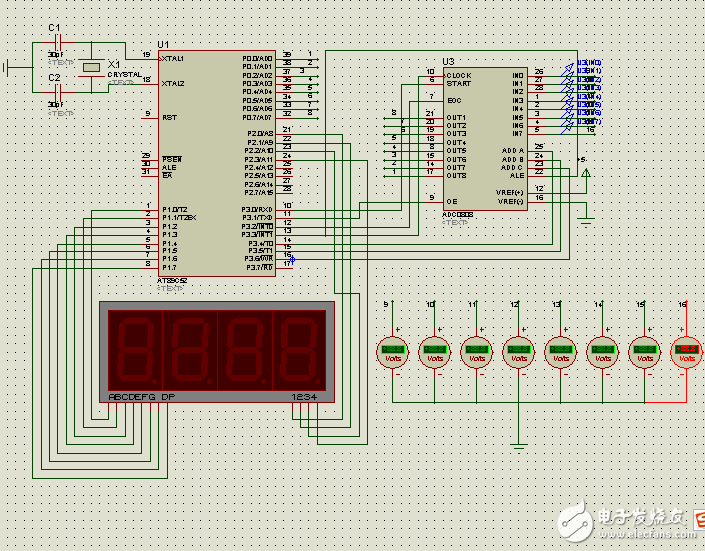Click the P0.0/AD0 pin label

point(257,59)
